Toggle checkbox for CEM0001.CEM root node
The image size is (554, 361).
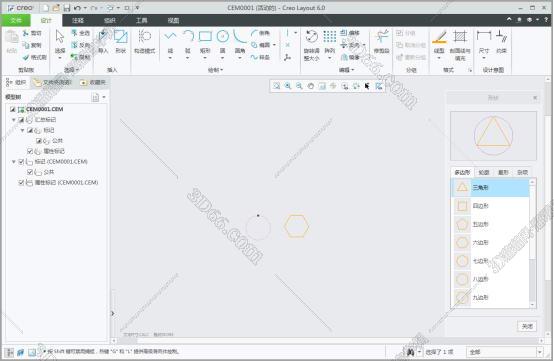(13, 110)
